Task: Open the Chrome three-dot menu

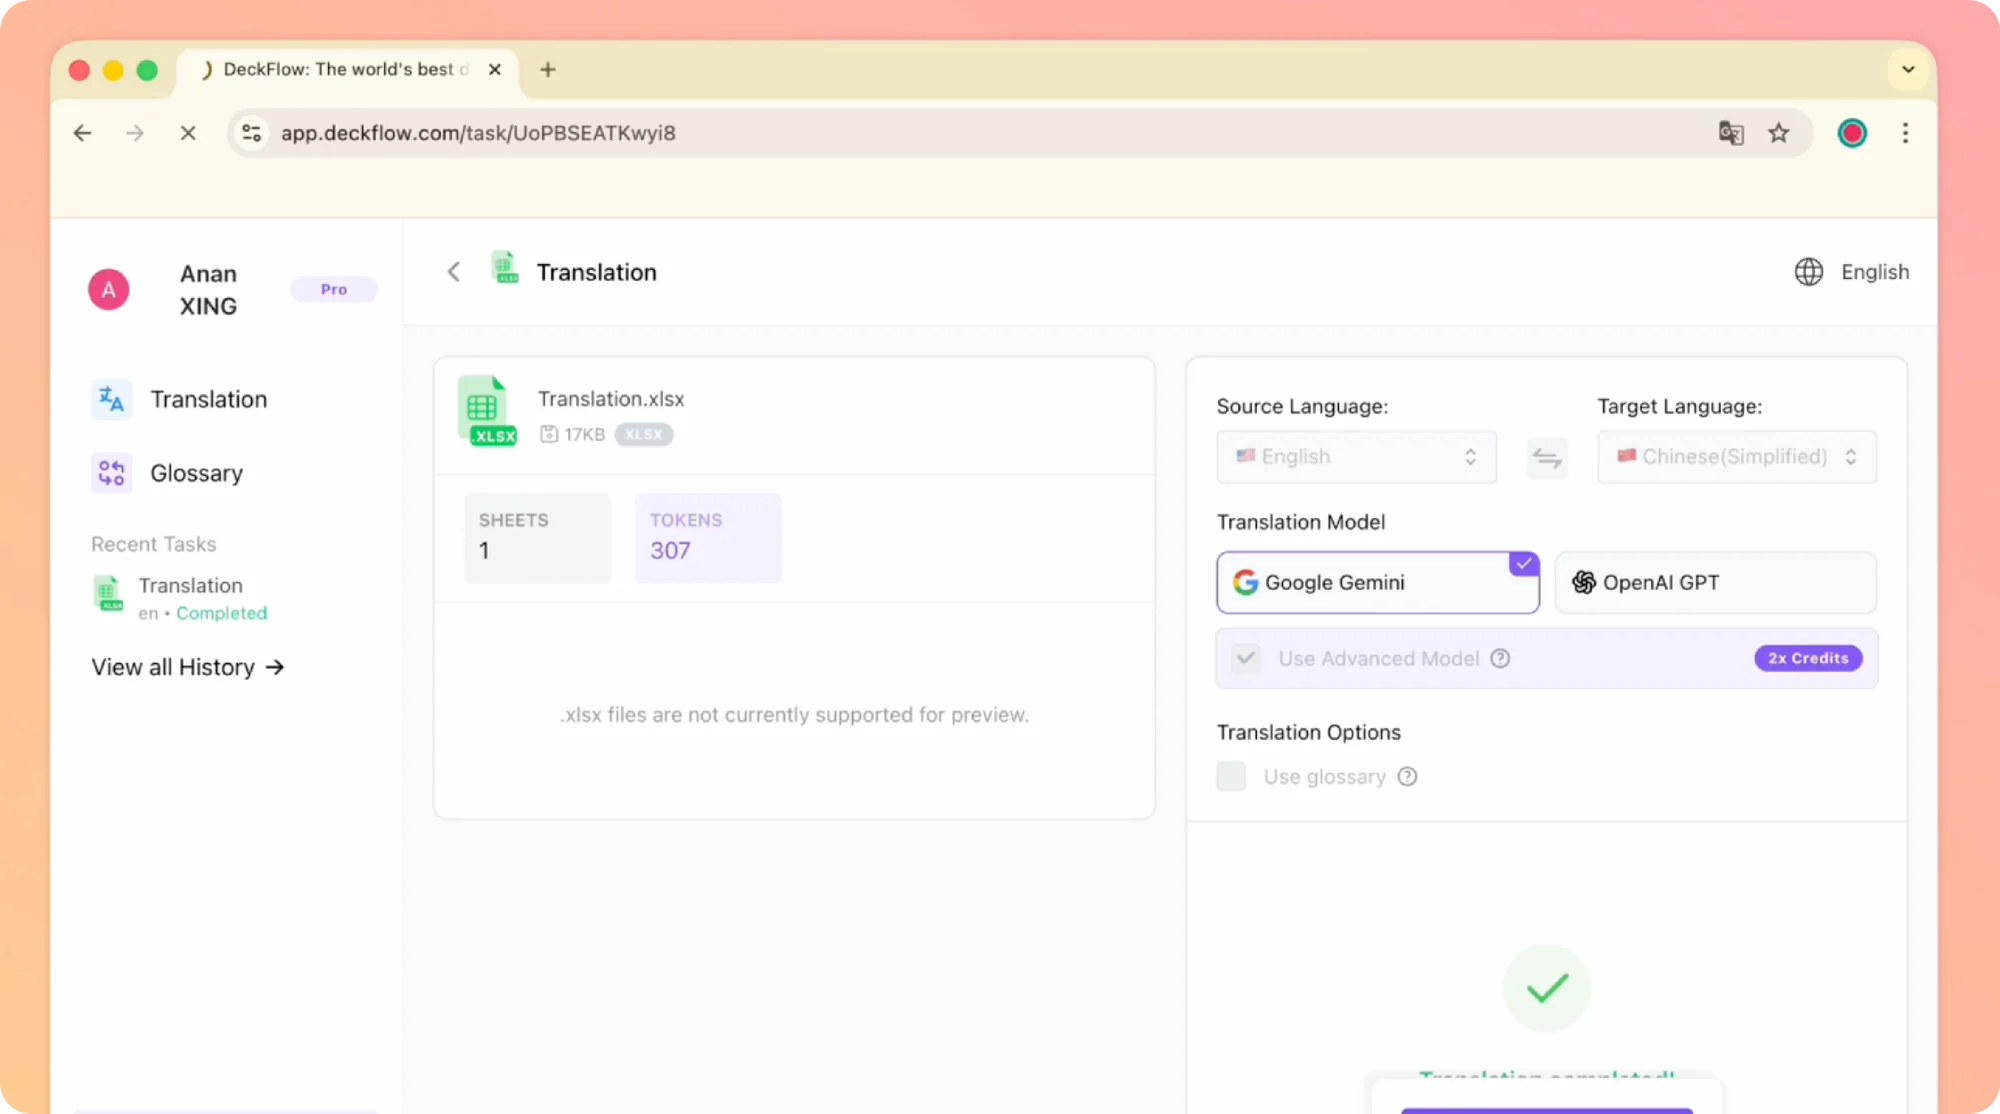Action: click(1905, 133)
